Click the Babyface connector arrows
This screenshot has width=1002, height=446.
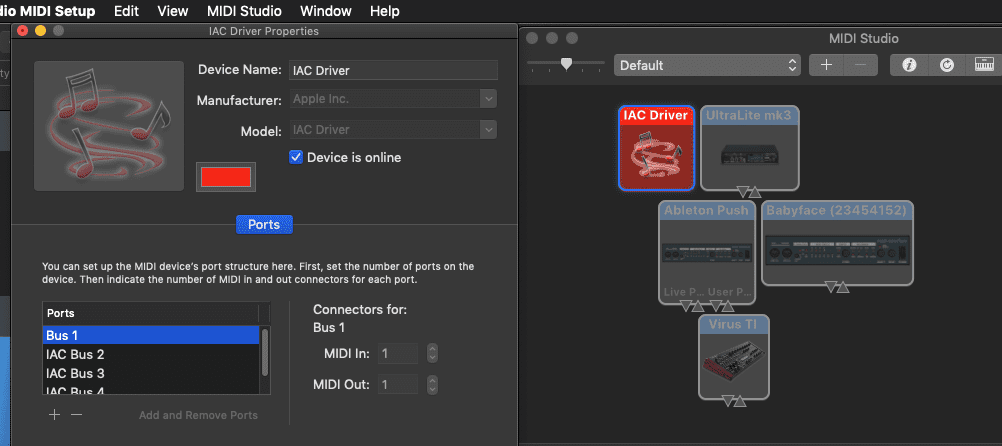(x=836, y=287)
